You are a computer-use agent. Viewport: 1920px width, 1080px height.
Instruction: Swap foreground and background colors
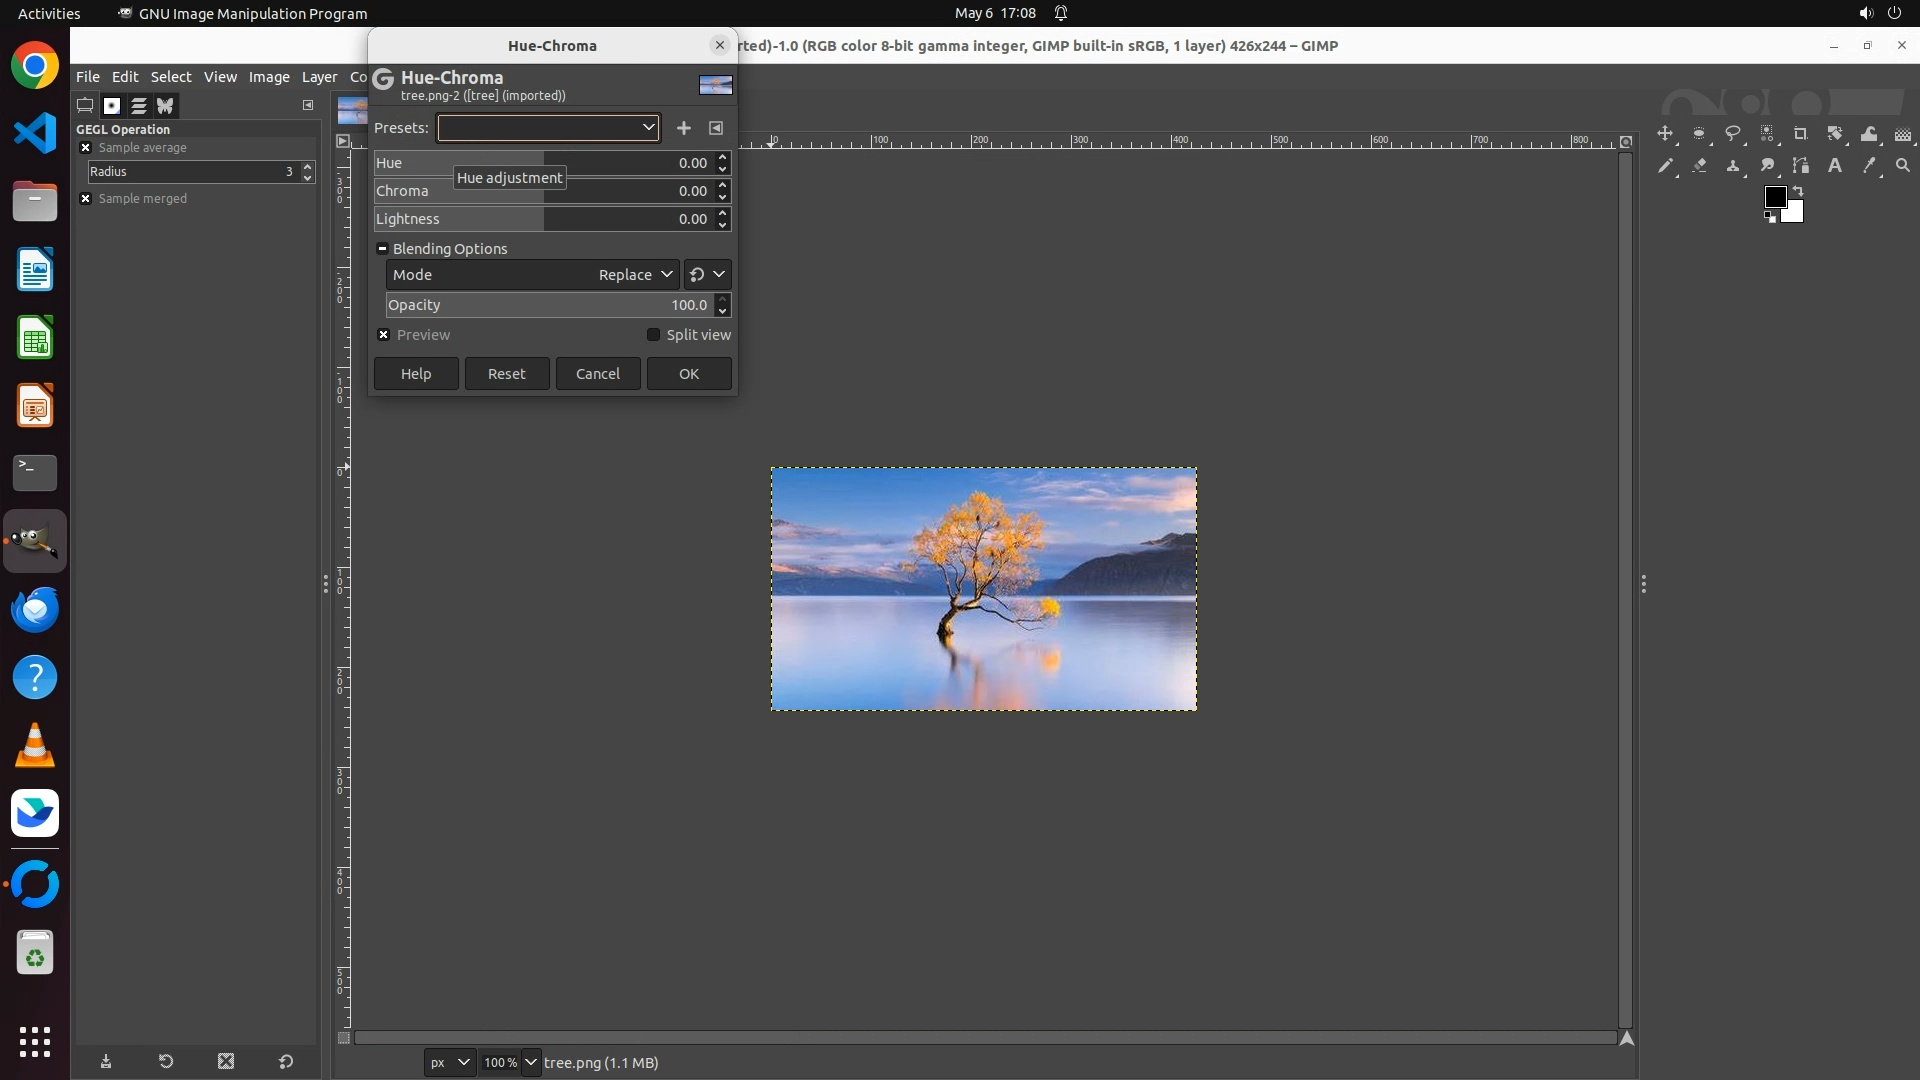(x=1797, y=191)
